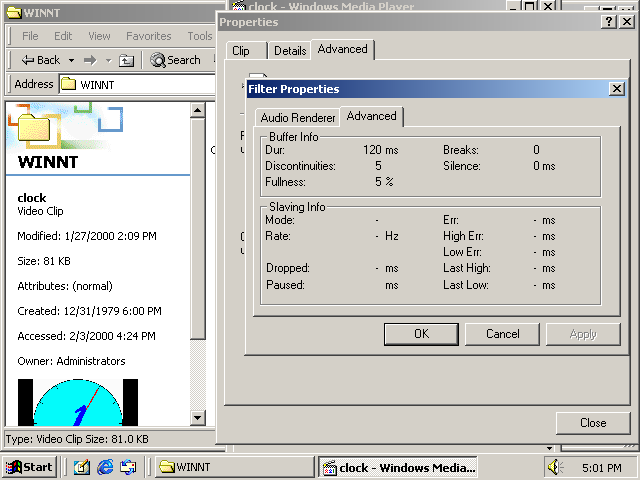Open the Tools menu in WINNT window
Image resolution: width=640 pixels, height=480 pixels.
[200, 36]
